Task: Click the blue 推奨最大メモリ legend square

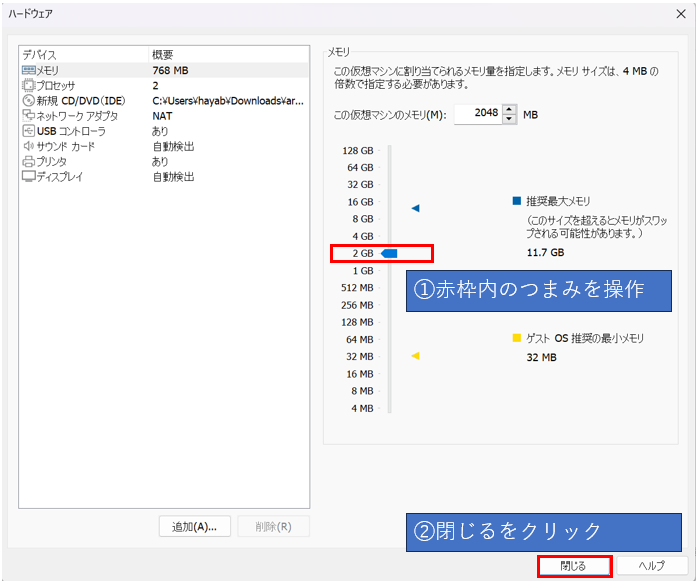Action: [517, 201]
